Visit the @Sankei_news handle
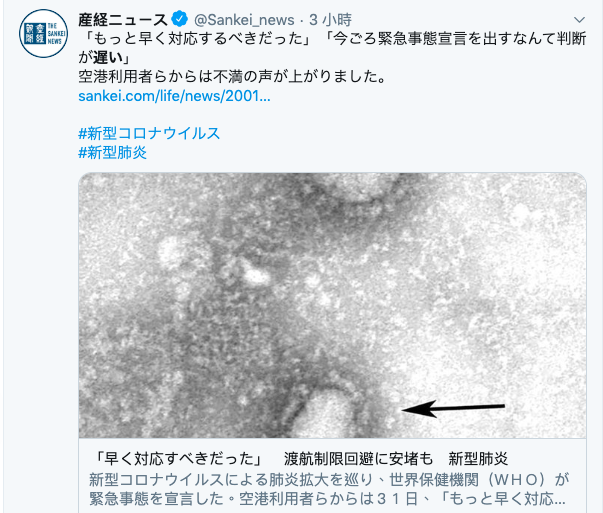Image resolution: width=603 pixels, height=513 pixels. [244, 20]
